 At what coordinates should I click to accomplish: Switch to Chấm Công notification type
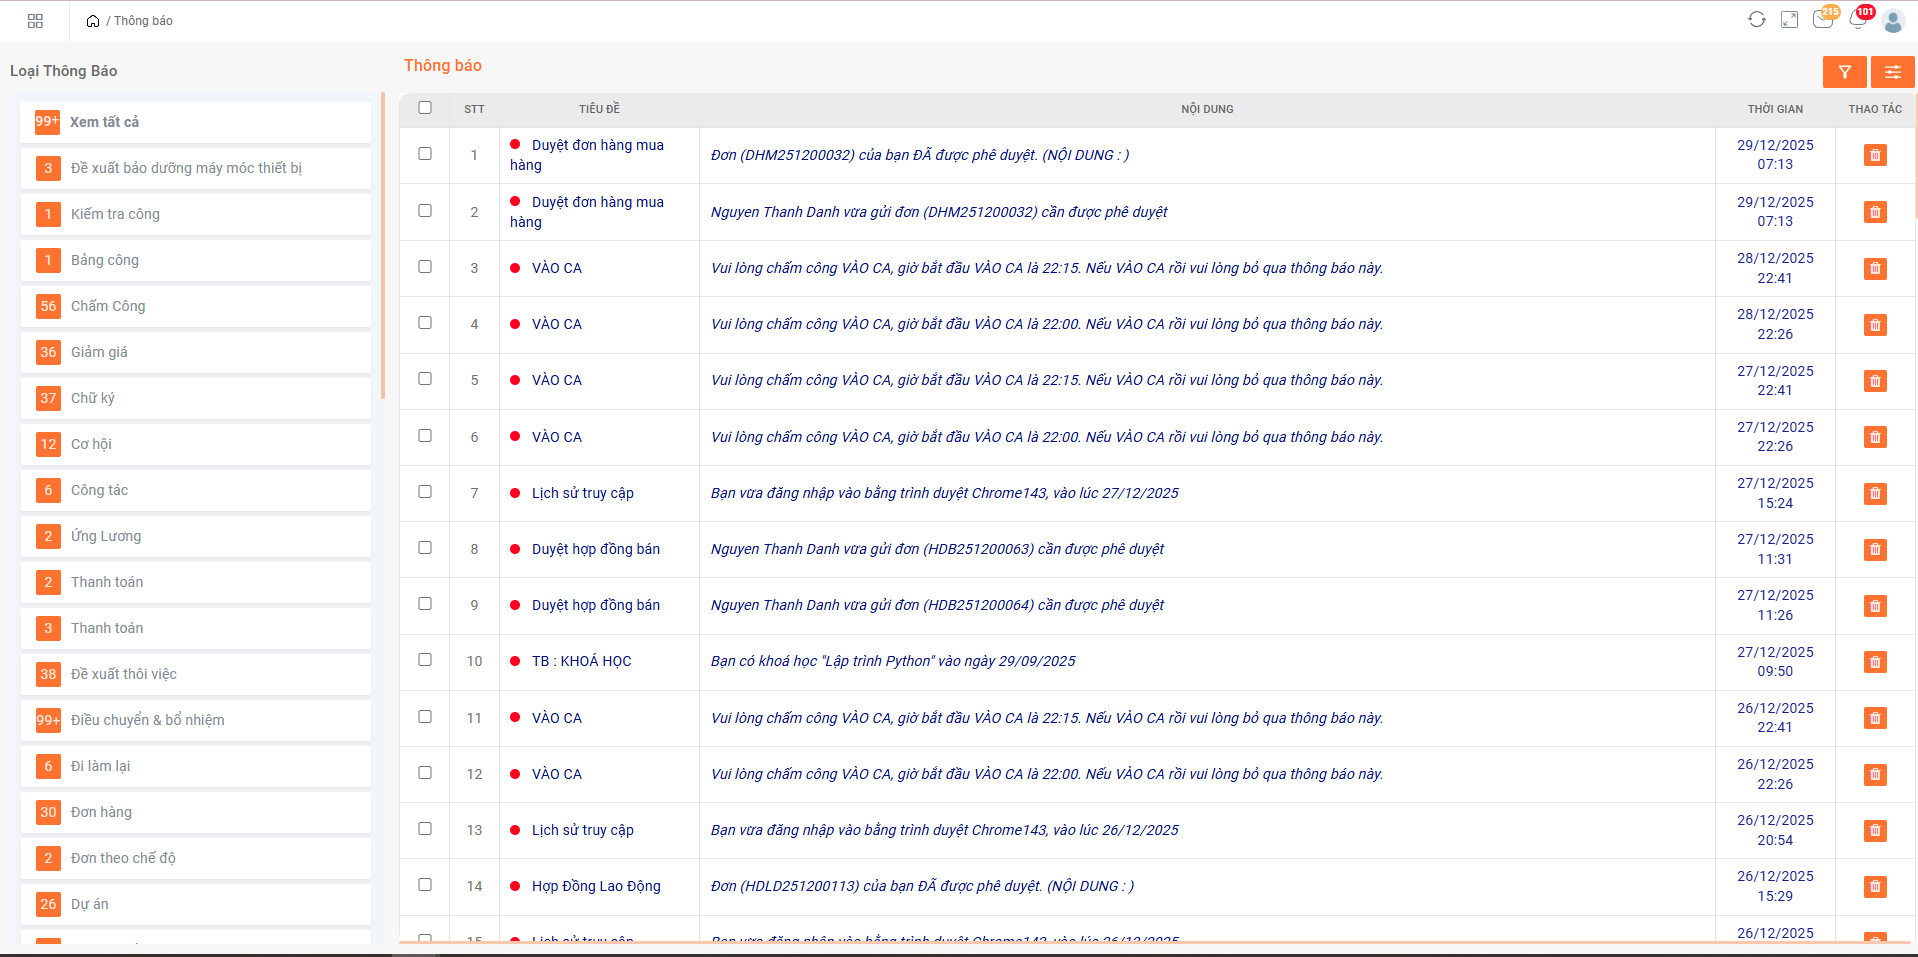tap(195, 306)
